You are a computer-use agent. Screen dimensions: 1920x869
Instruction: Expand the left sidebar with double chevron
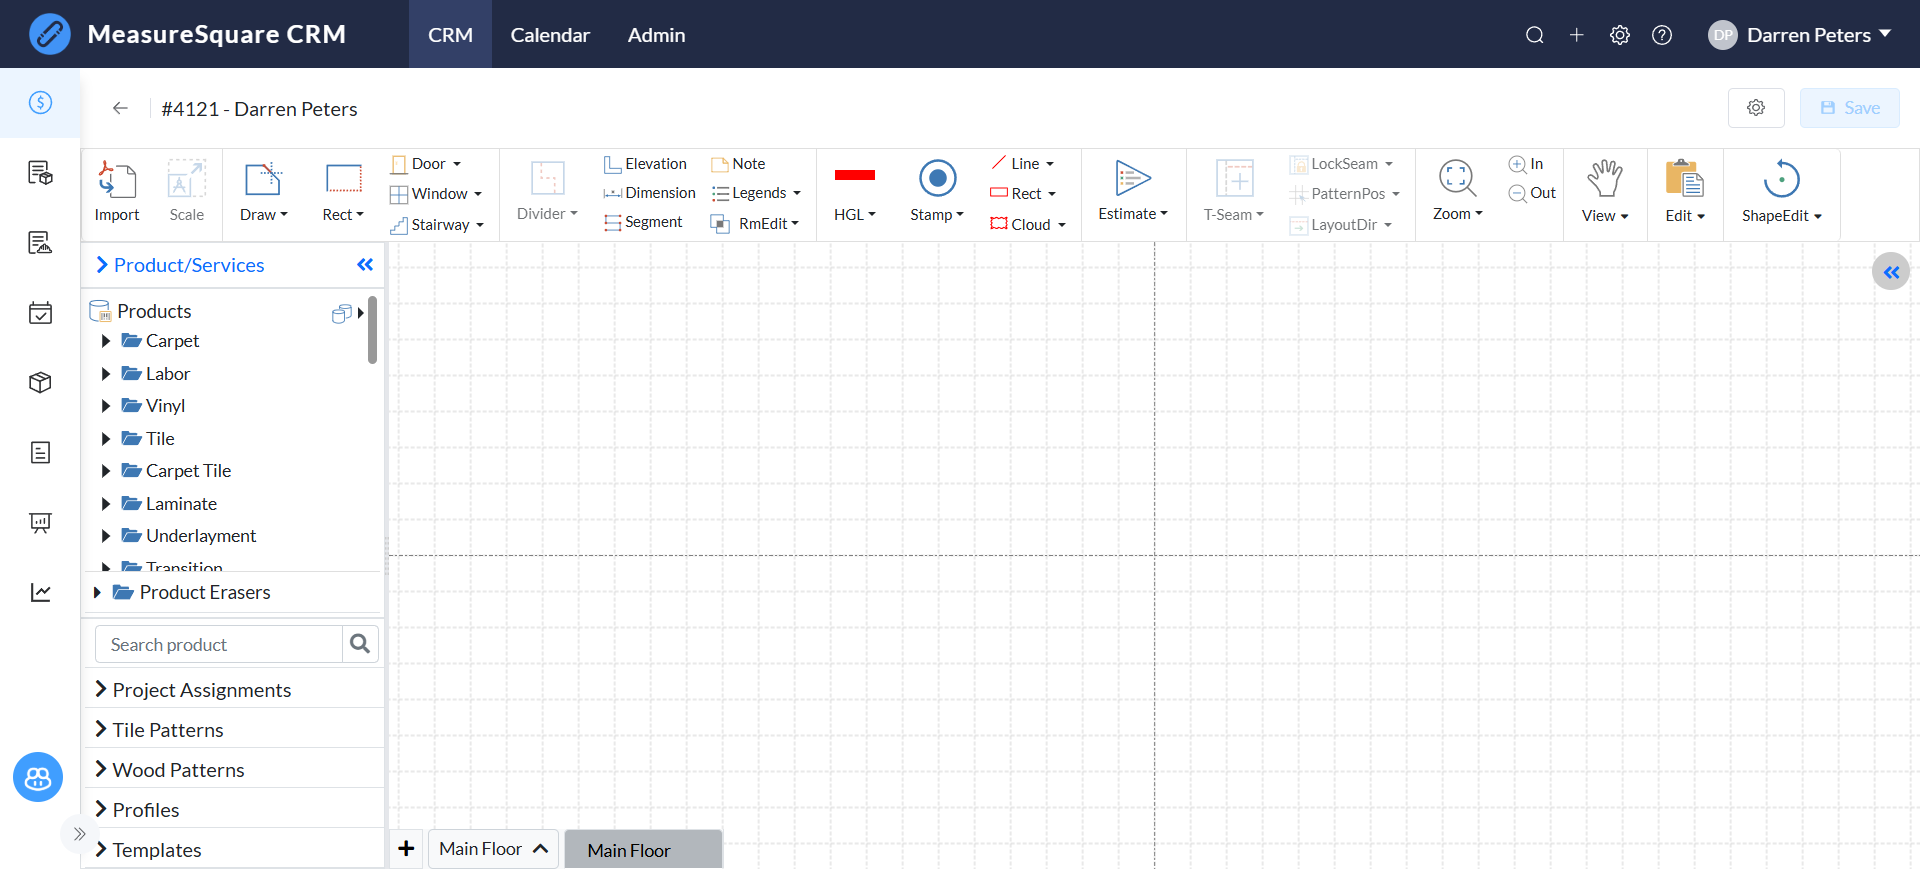click(x=80, y=834)
